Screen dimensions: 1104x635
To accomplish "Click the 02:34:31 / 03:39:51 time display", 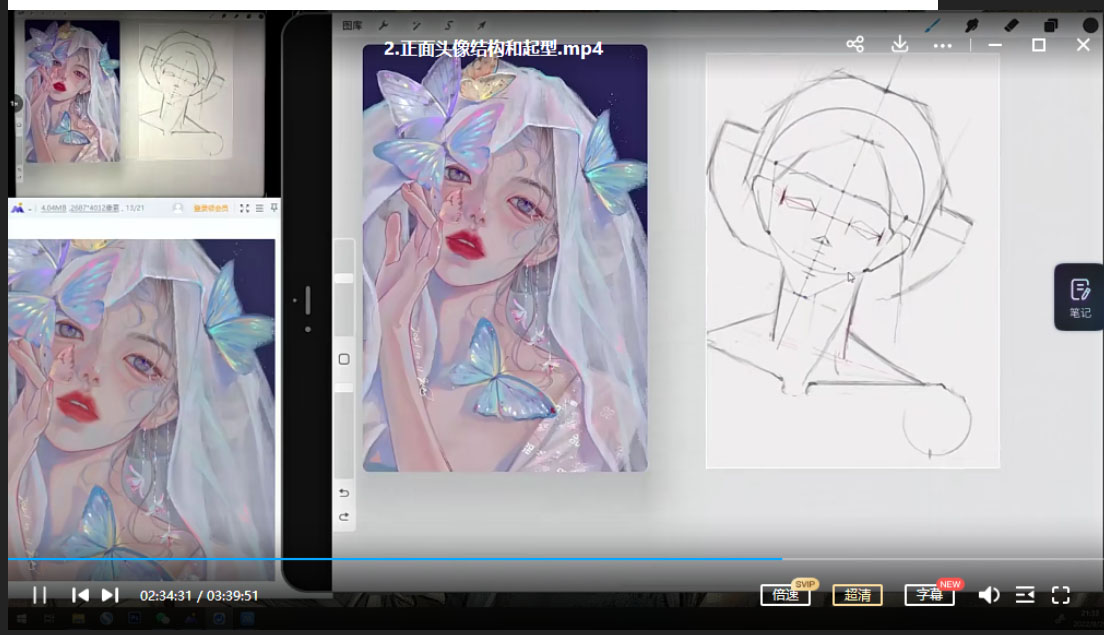I will click(199, 596).
